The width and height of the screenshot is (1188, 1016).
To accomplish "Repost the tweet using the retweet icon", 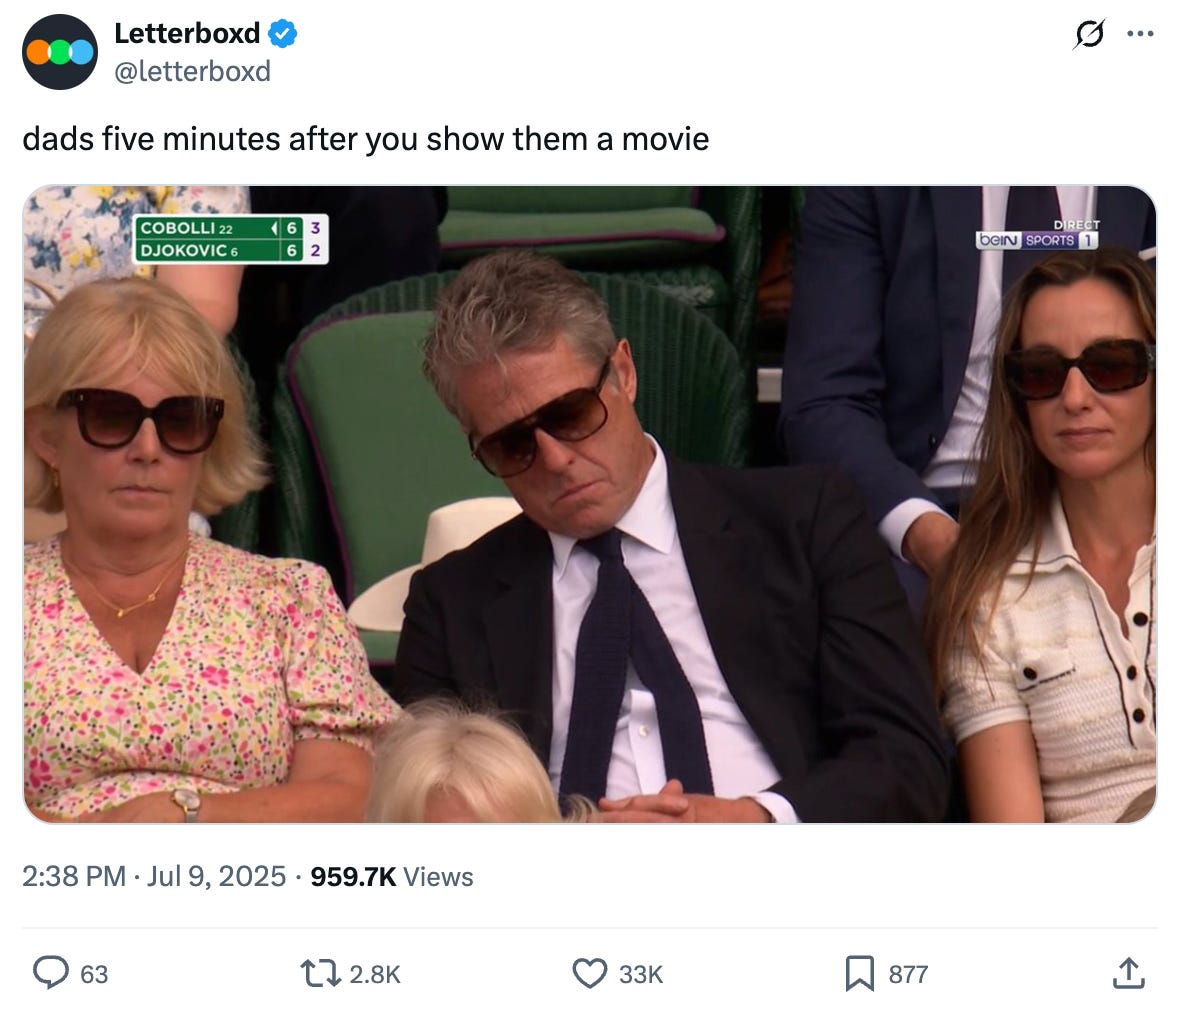I will [320, 973].
